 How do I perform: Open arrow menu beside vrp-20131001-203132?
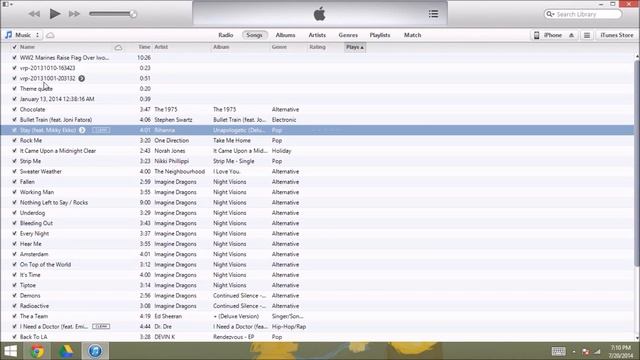(82, 78)
